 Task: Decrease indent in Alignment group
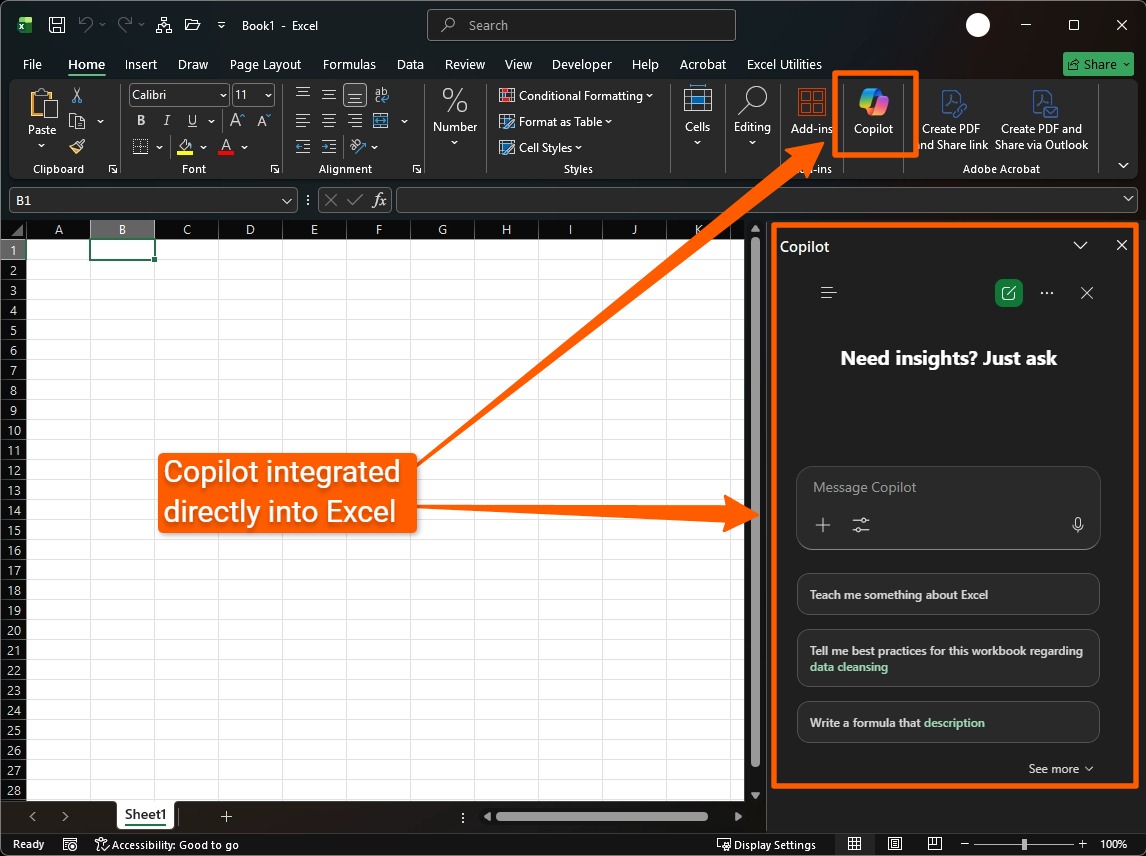click(x=303, y=147)
